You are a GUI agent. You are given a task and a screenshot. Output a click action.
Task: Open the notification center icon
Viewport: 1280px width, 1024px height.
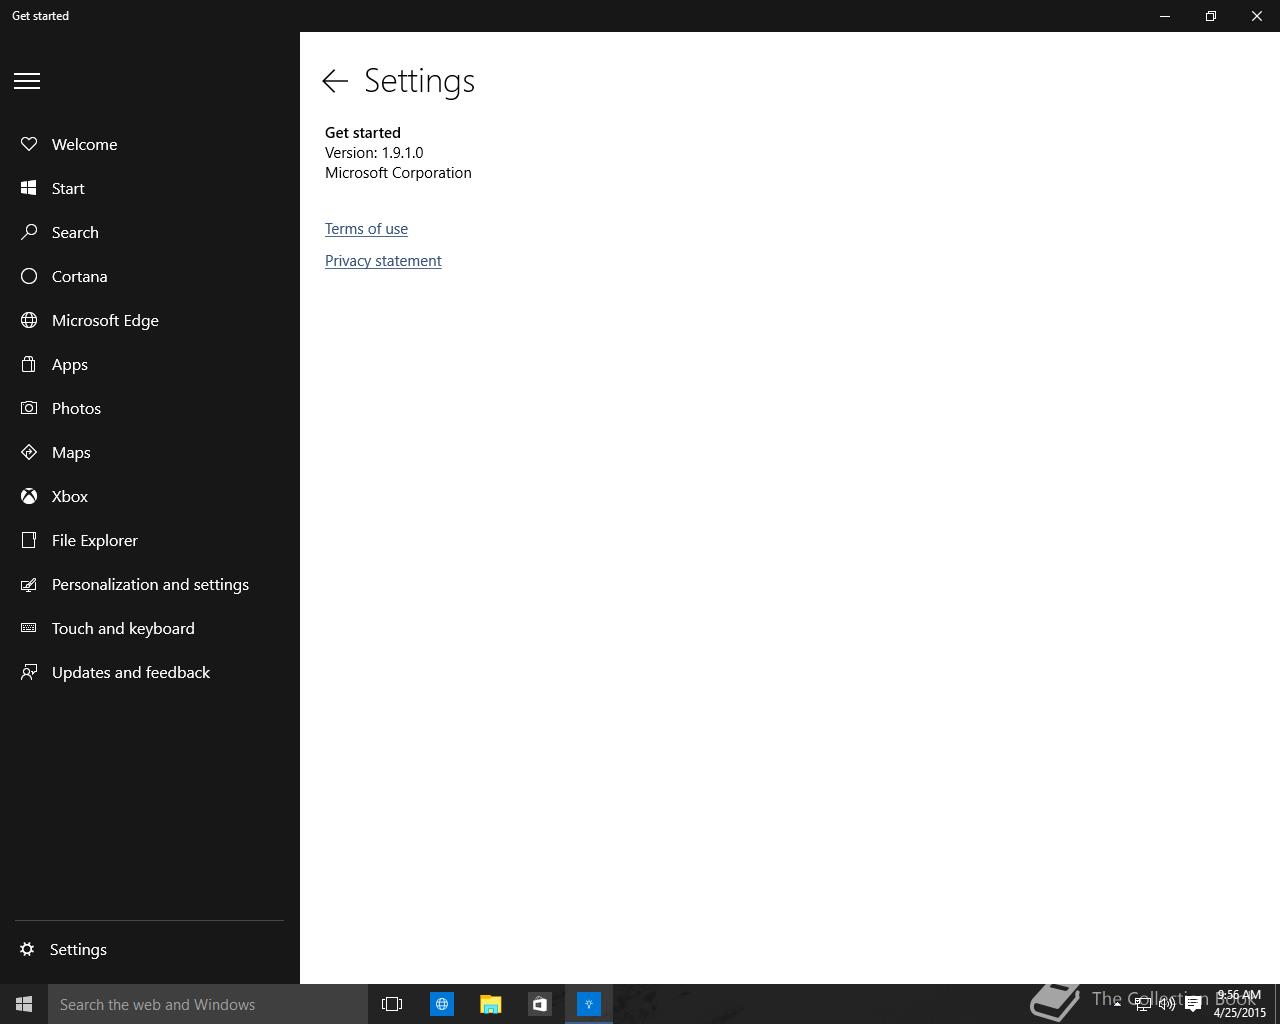(x=1193, y=1004)
